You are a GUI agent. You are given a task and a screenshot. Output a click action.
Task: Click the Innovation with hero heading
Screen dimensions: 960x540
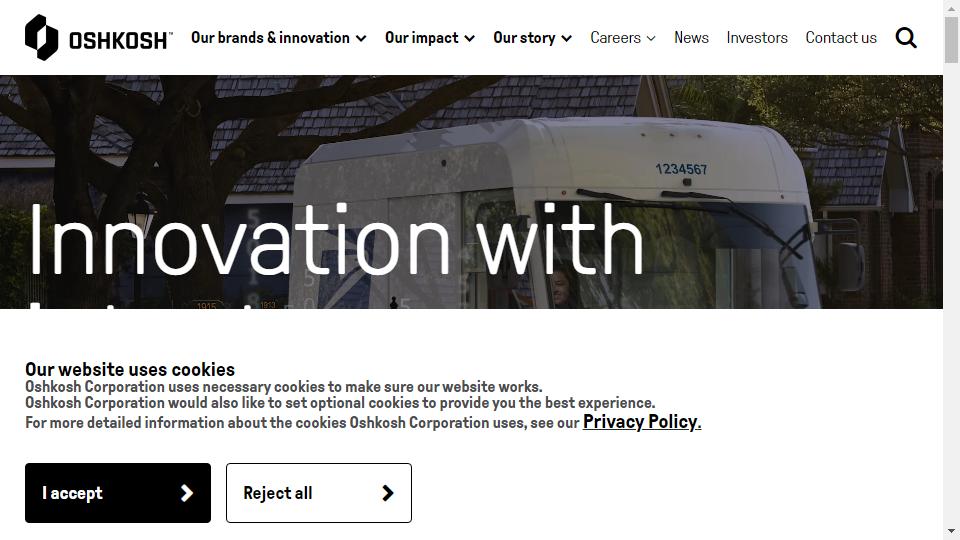[336, 240]
